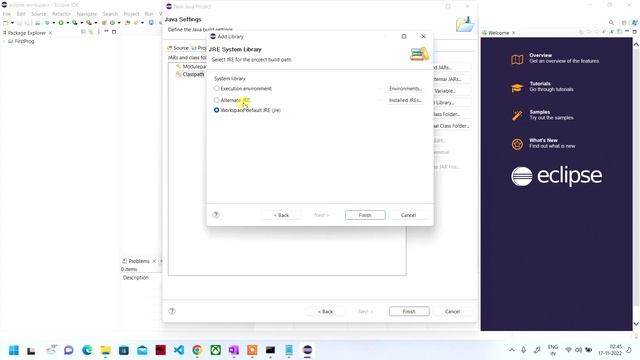Click Finish in the New Java Project wizard
The image size is (640, 360).
click(x=409, y=311)
